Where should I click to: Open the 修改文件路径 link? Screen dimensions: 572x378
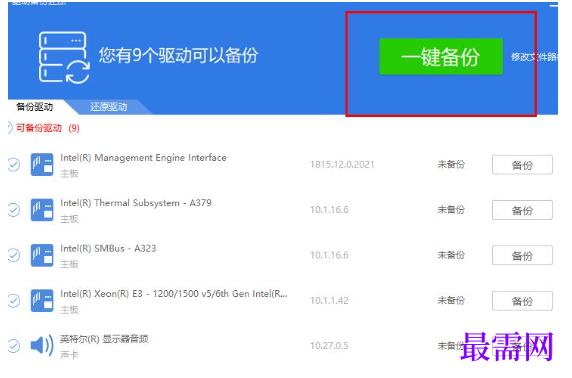pyautogui.click(x=534, y=57)
